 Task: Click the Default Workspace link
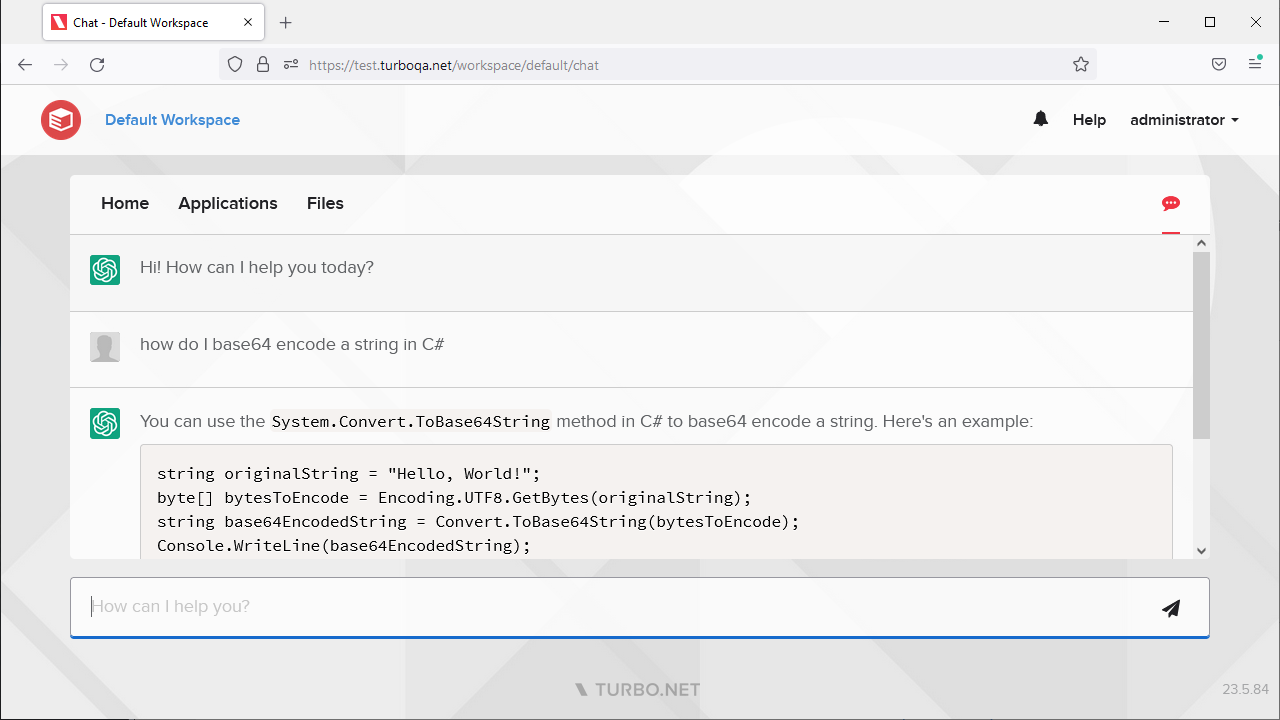pyautogui.click(x=172, y=120)
